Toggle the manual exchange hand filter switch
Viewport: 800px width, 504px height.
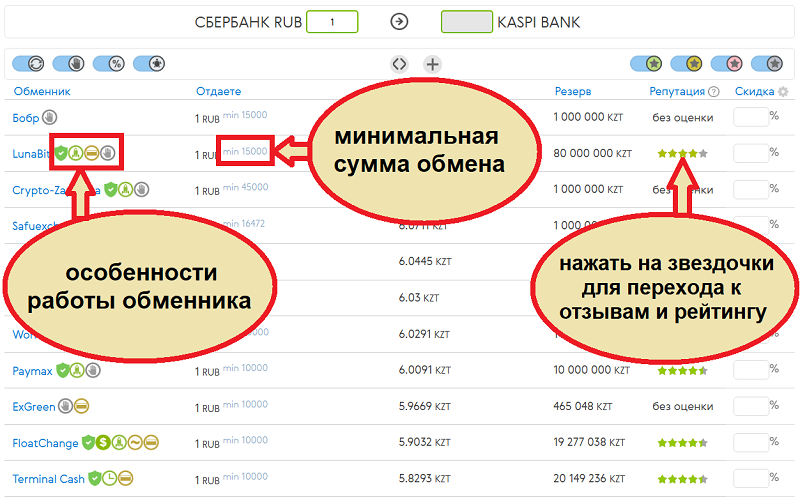coord(69,64)
